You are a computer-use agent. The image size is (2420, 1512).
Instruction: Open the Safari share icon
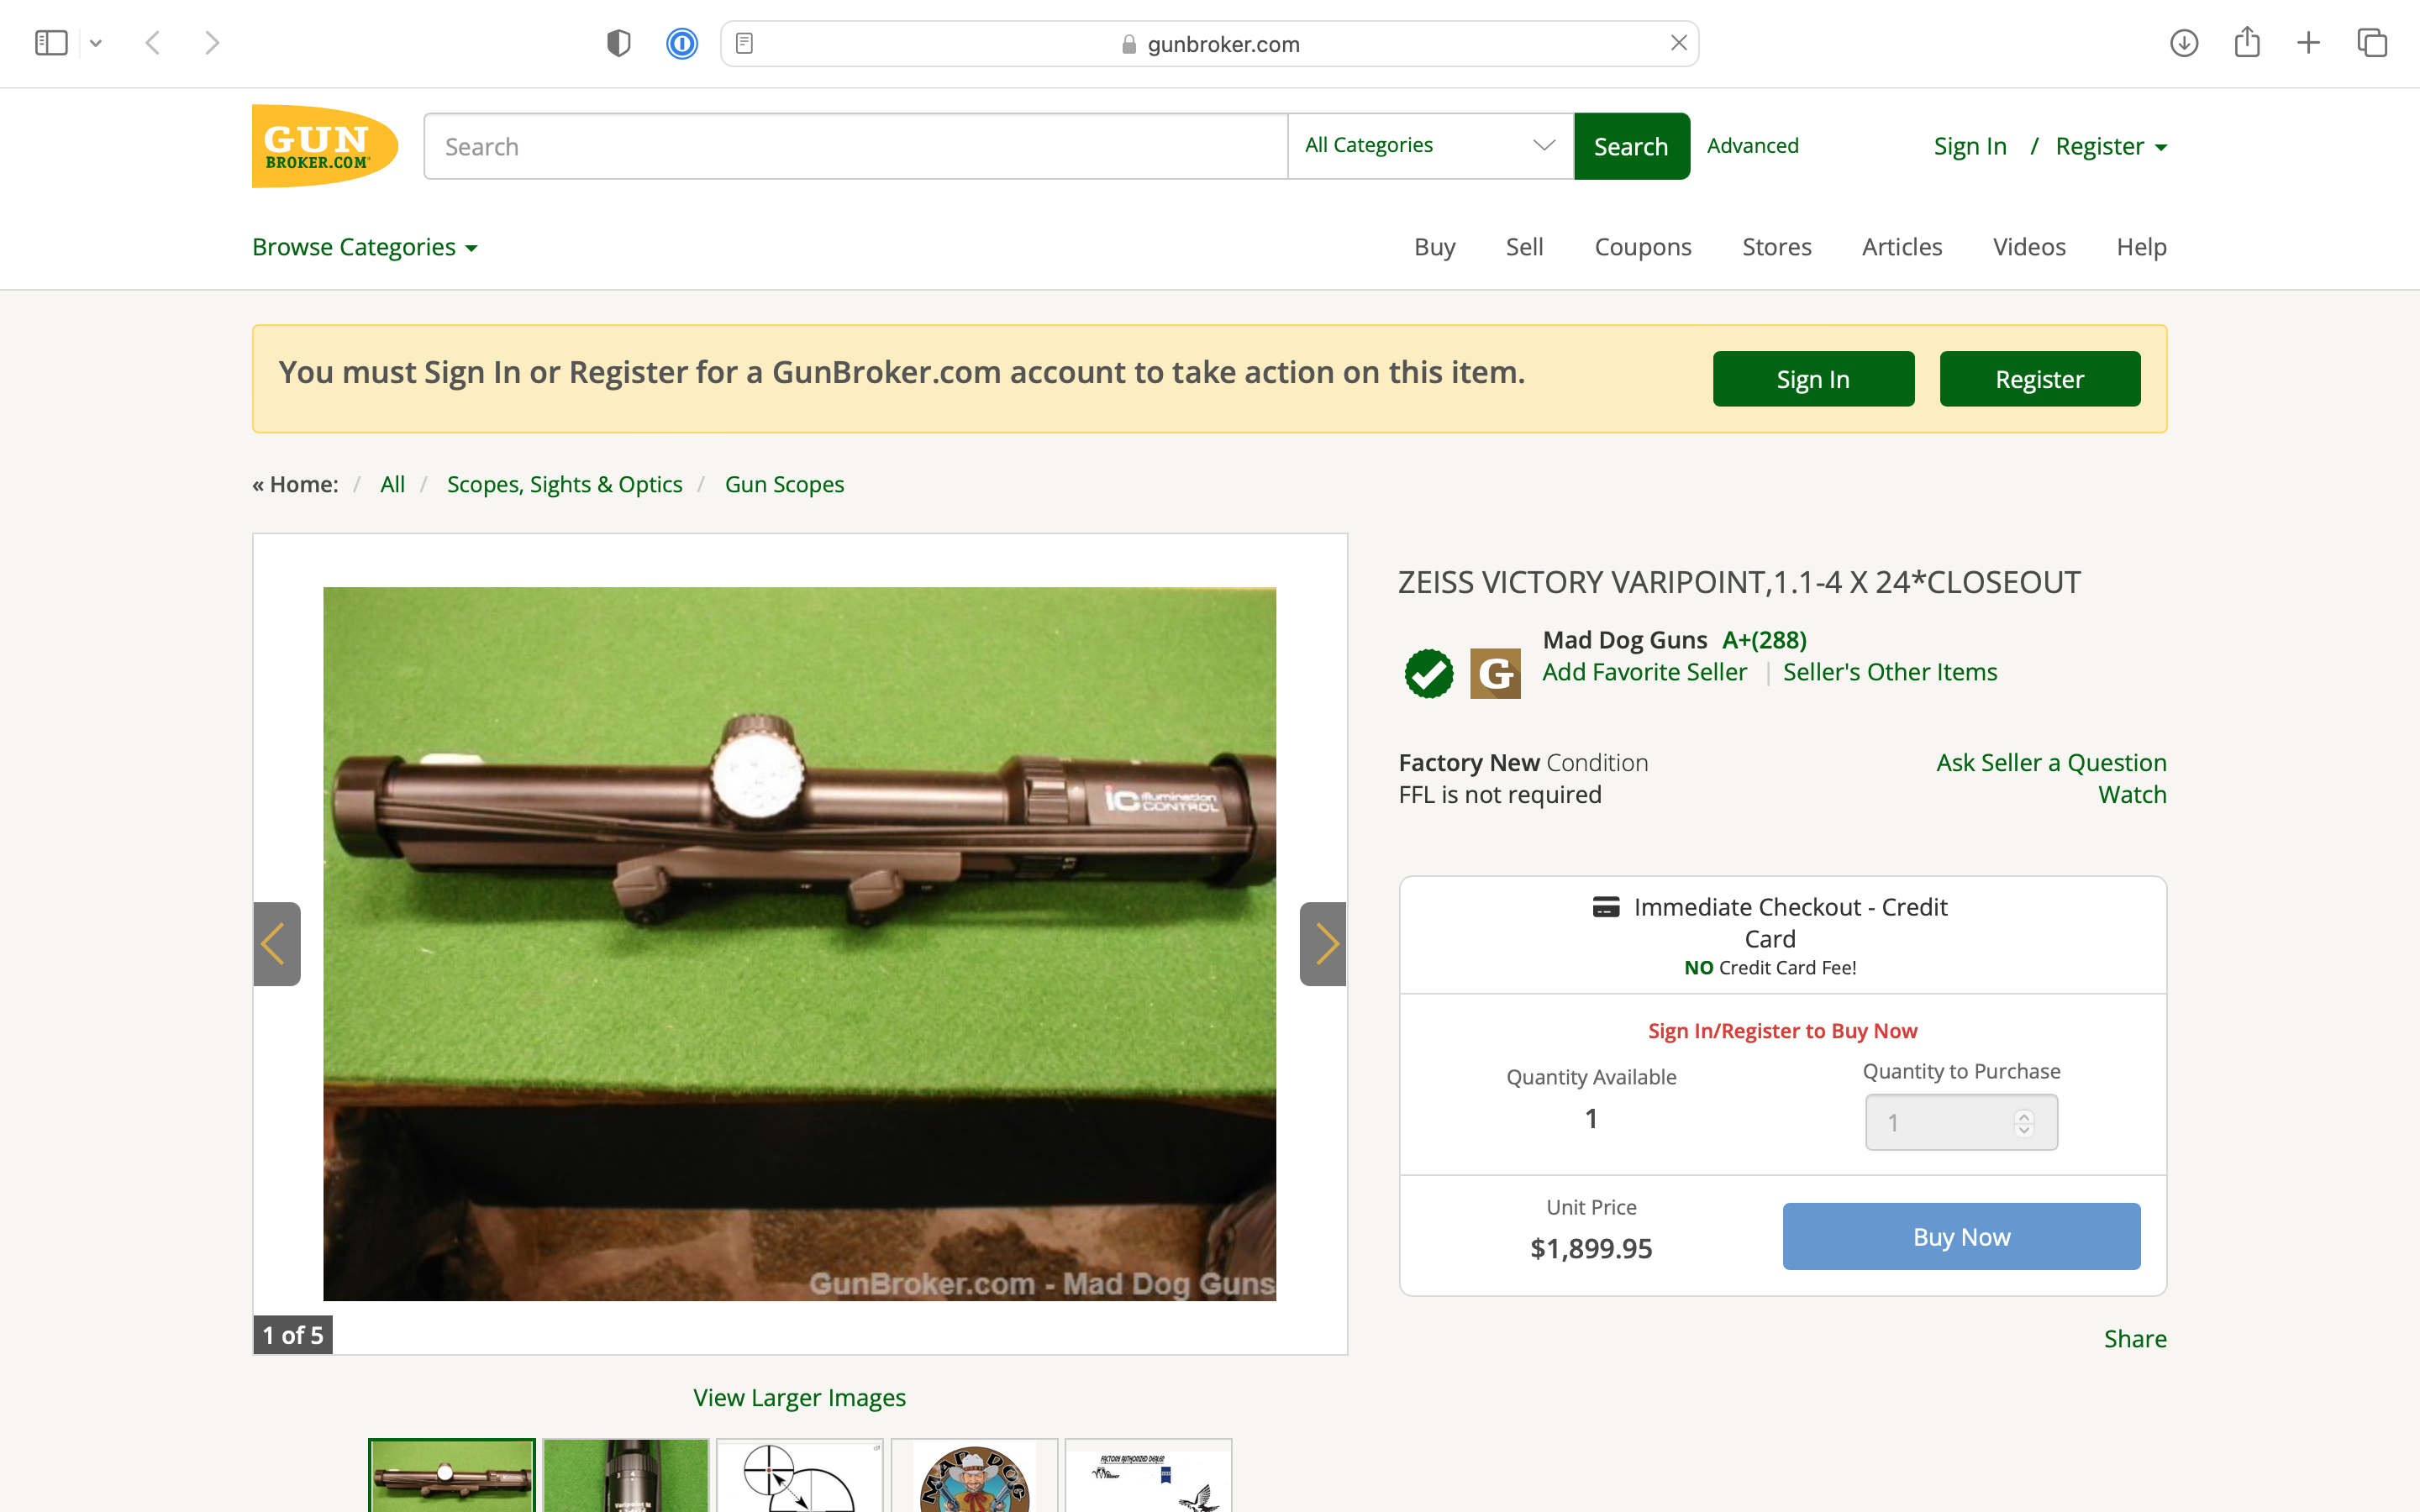pos(2247,42)
